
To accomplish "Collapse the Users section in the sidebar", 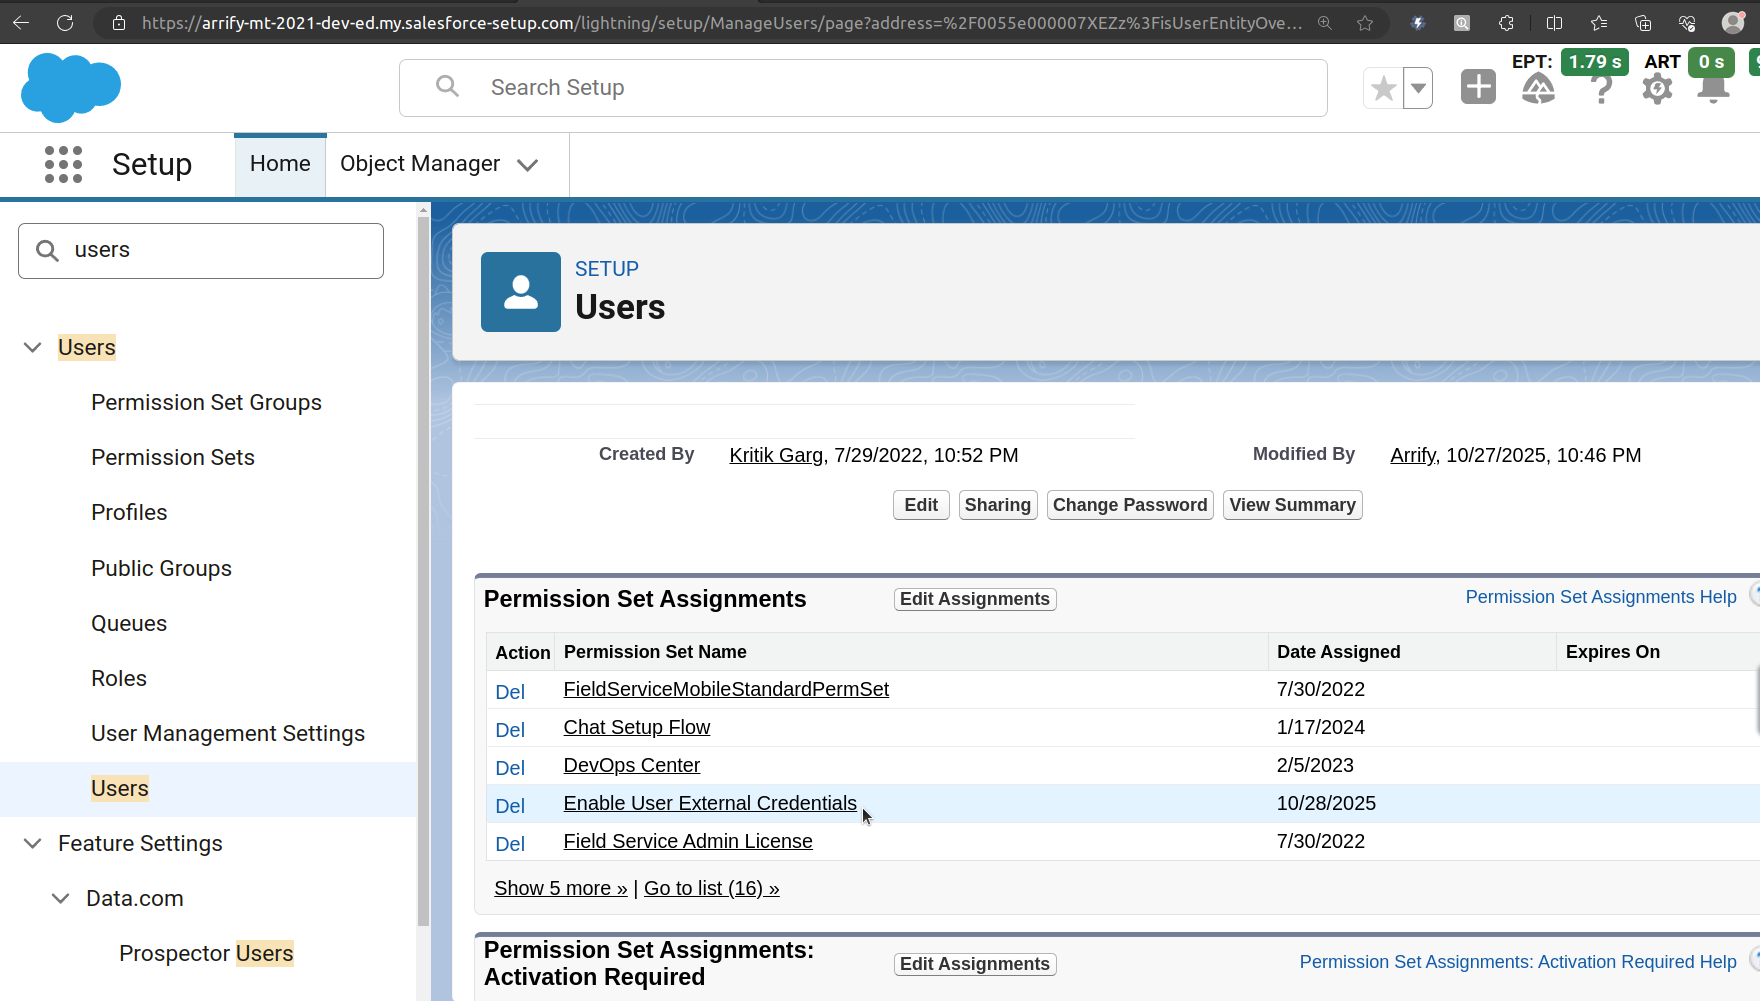I will tap(32, 347).
